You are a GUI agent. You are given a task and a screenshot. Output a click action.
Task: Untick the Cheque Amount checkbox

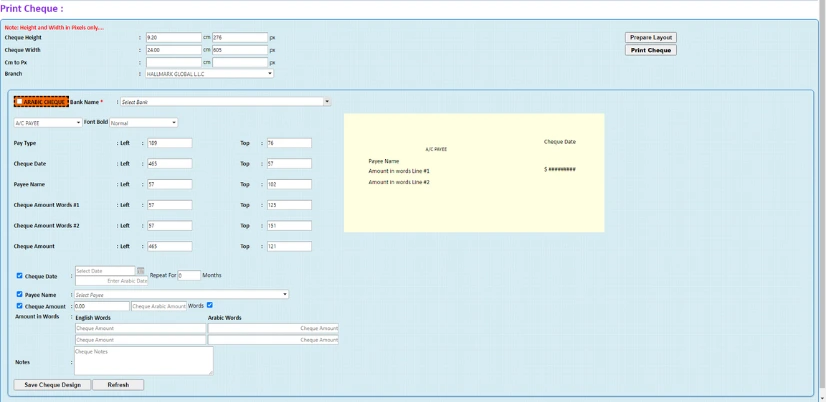[19, 305]
